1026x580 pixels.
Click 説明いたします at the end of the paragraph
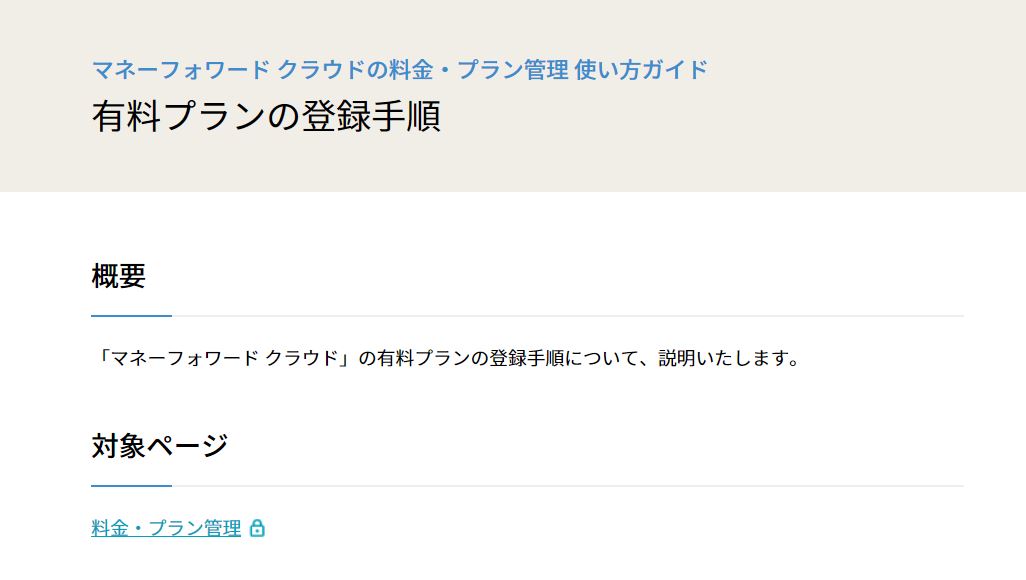(x=722, y=358)
